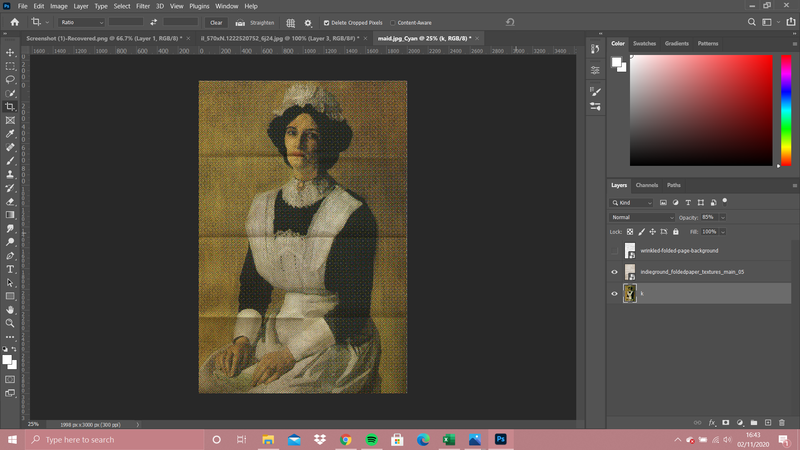This screenshot has width=800, height=450.
Task: Open the Color panel flyout menu
Action: (794, 44)
